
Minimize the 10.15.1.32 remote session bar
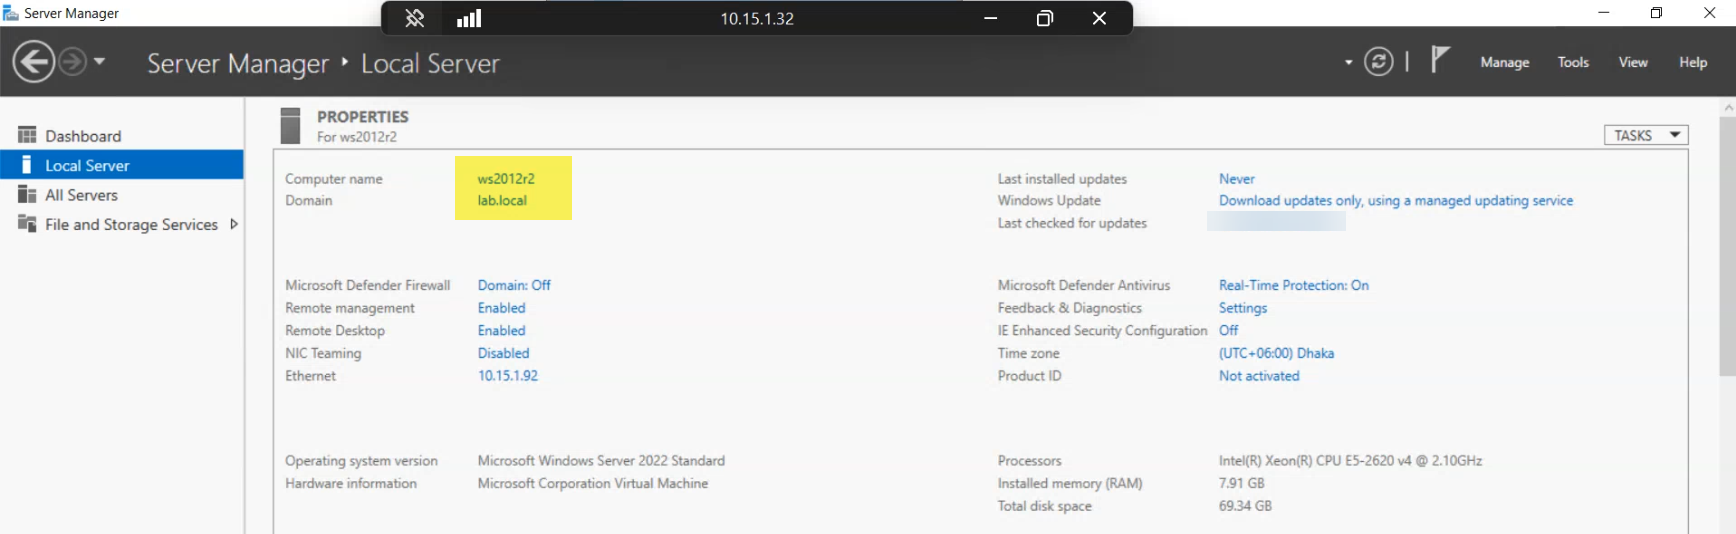tap(990, 18)
